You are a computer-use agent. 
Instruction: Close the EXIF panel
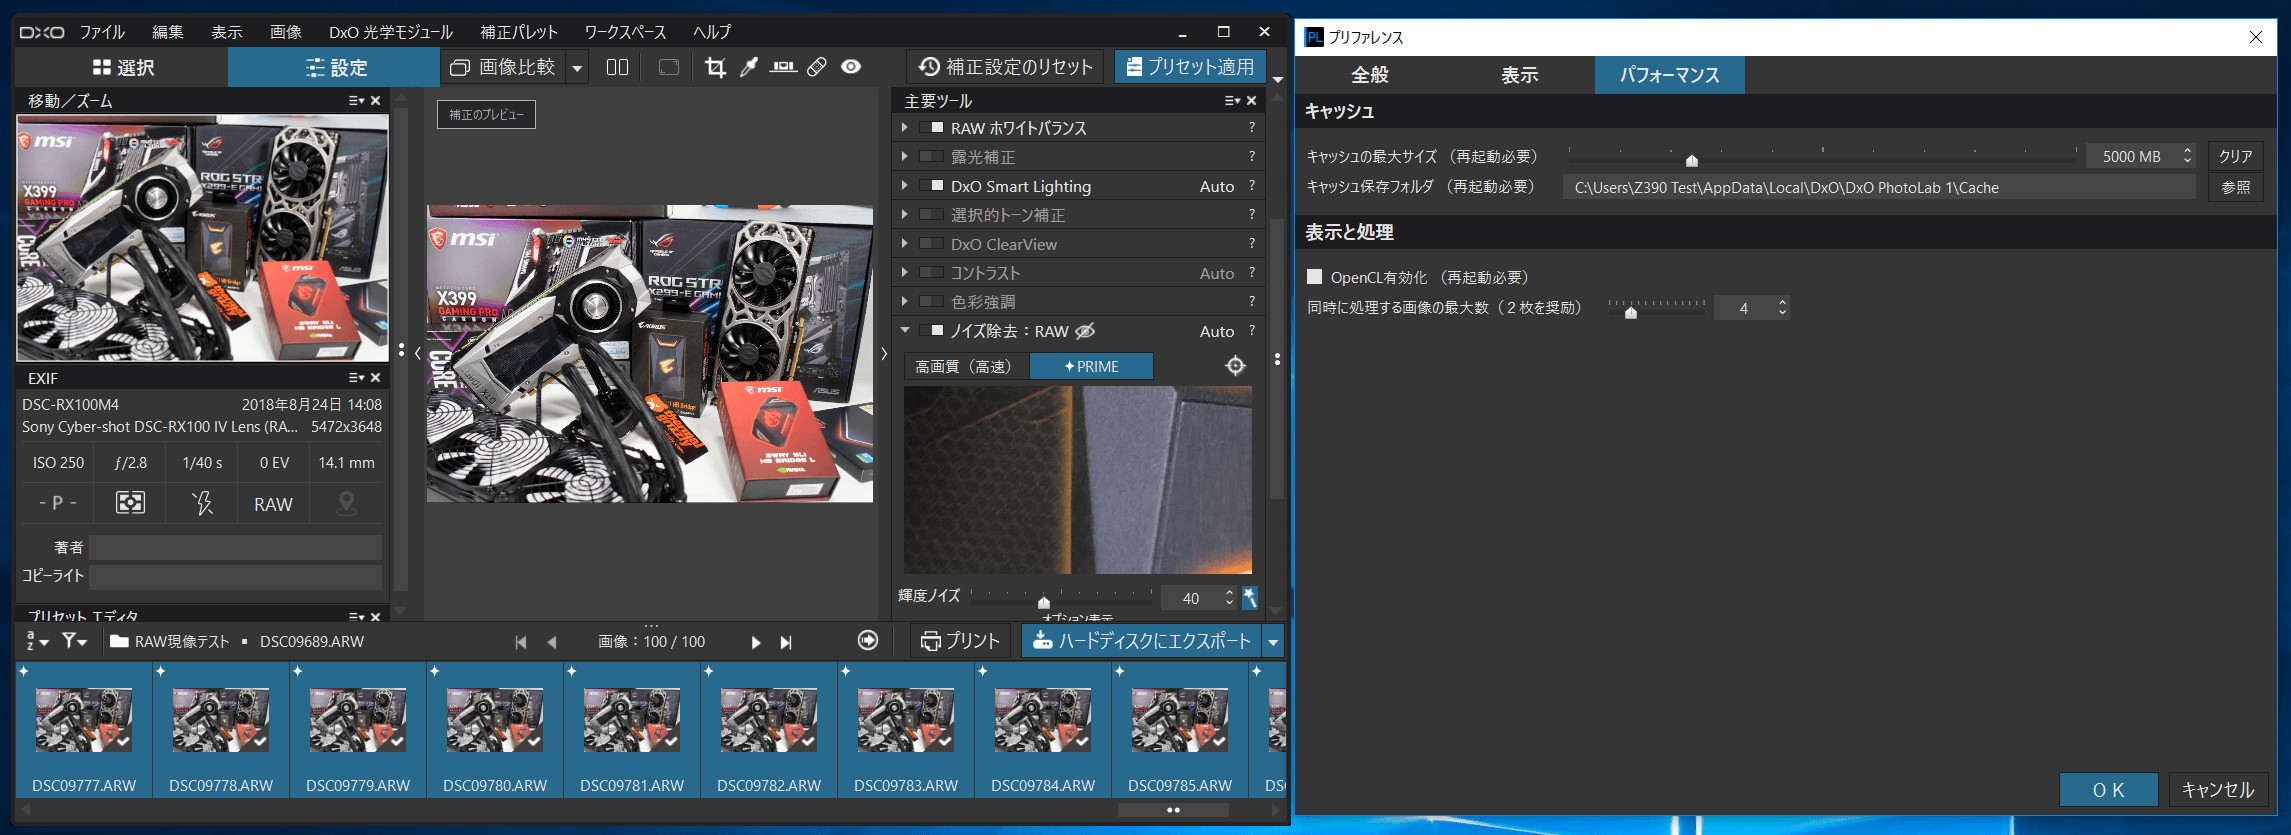[376, 378]
